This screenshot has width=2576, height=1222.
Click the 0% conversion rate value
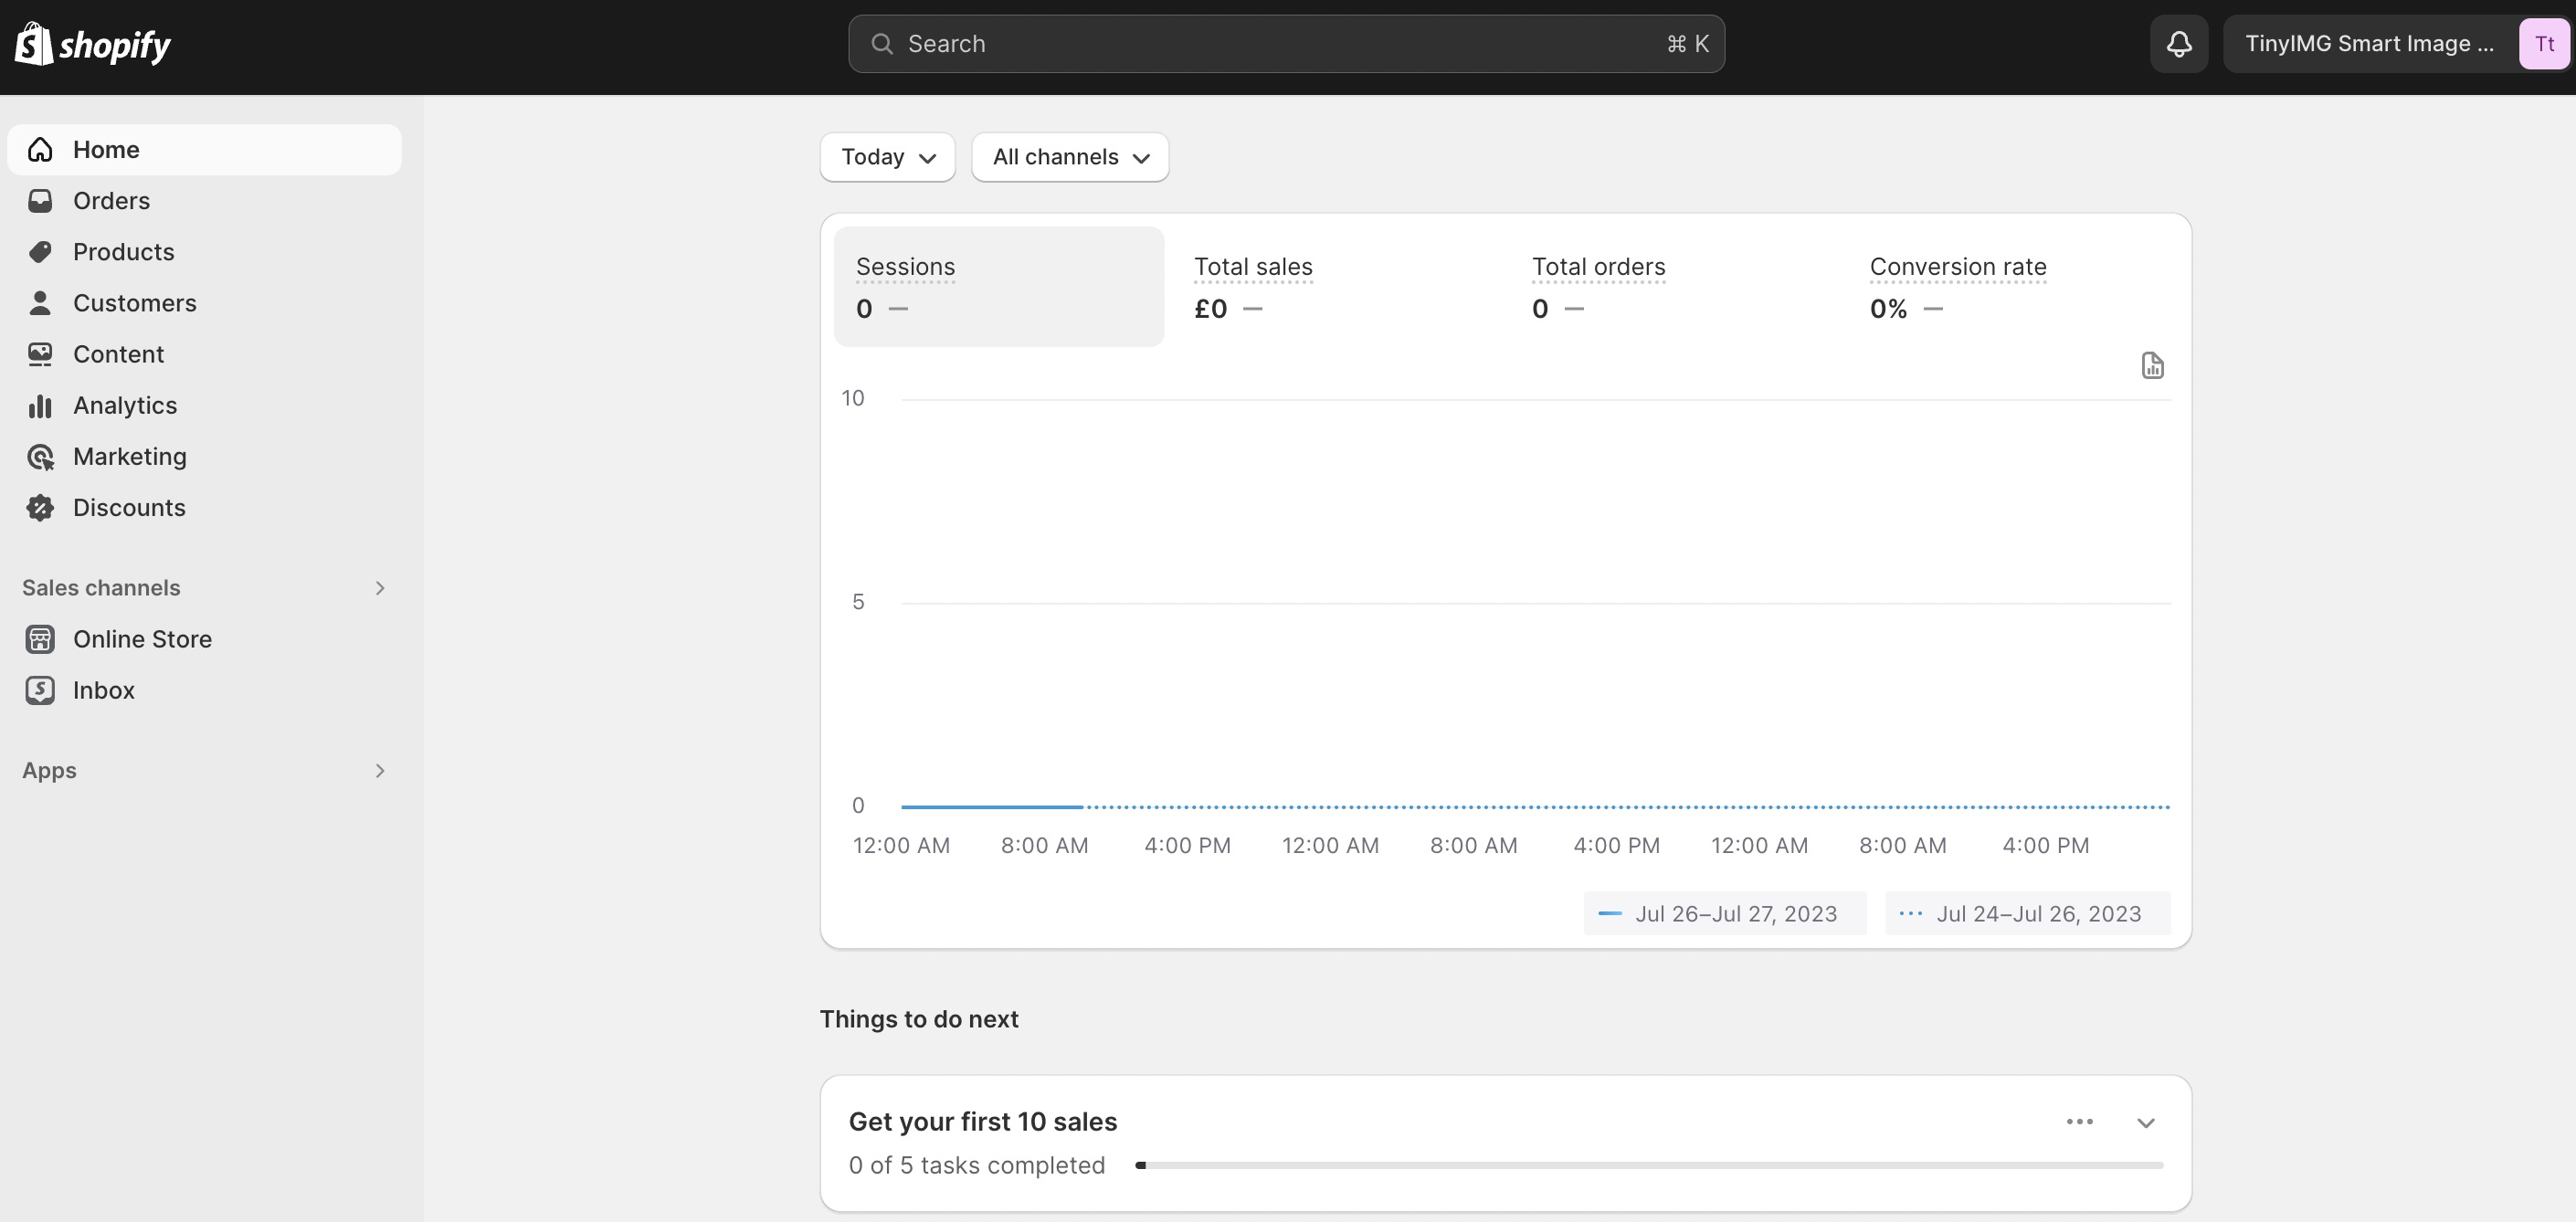tap(1888, 309)
